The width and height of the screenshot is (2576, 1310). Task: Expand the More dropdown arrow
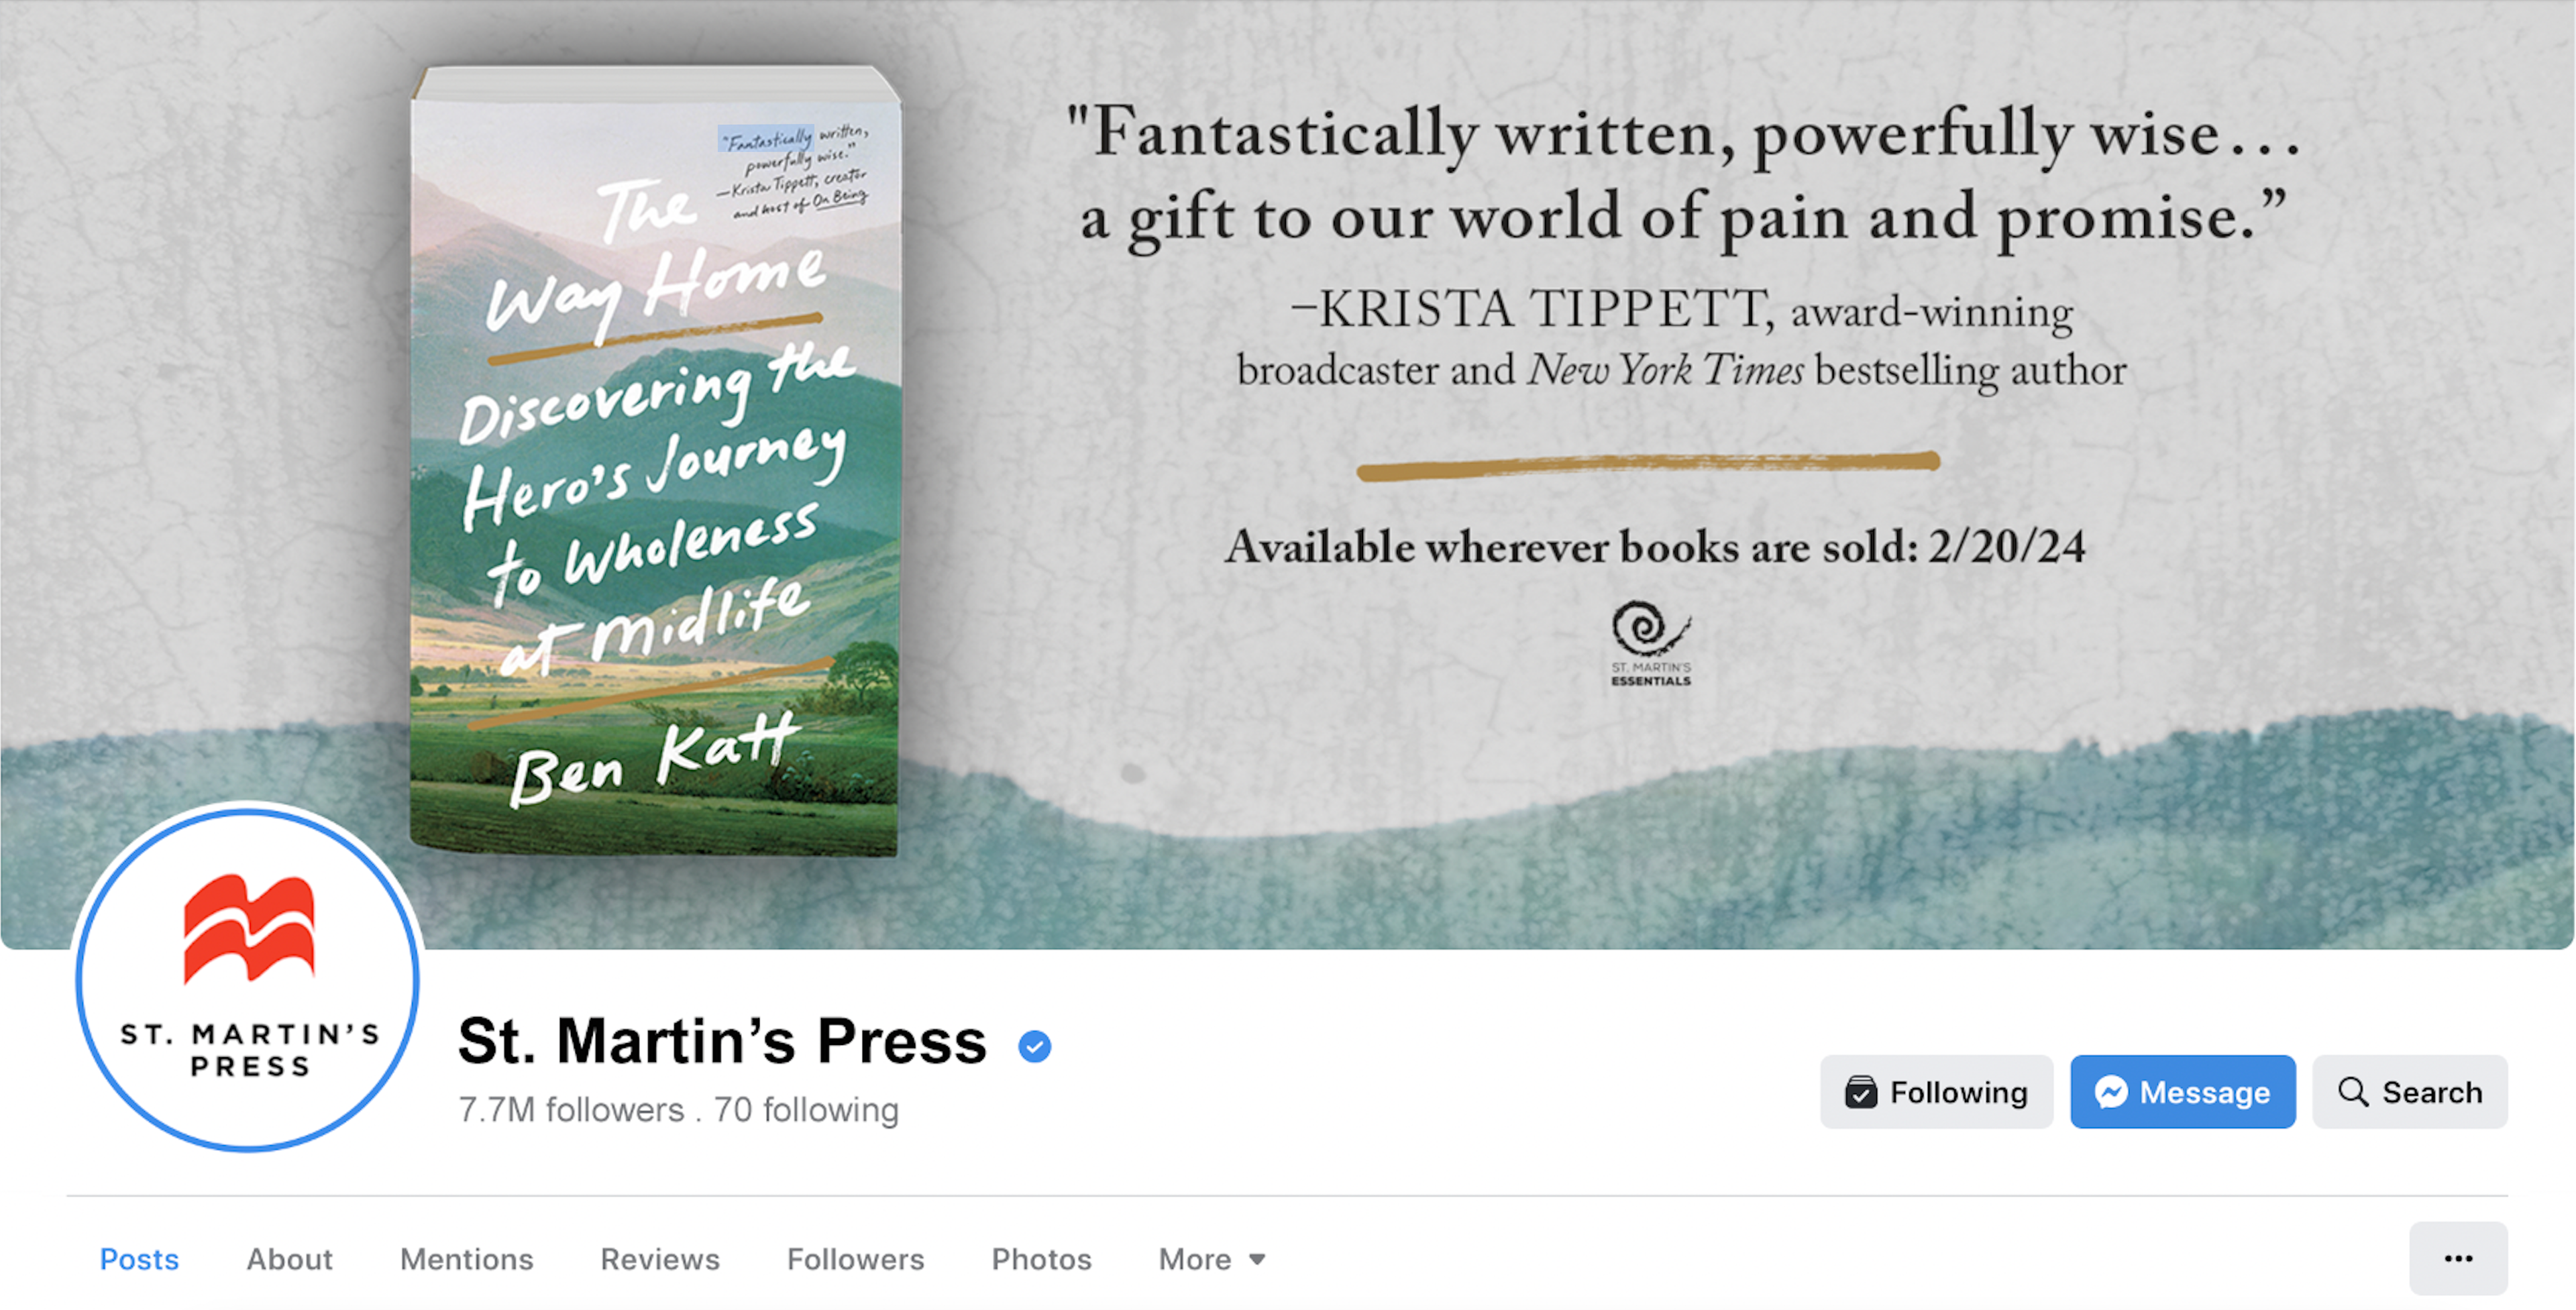(x=1258, y=1259)
